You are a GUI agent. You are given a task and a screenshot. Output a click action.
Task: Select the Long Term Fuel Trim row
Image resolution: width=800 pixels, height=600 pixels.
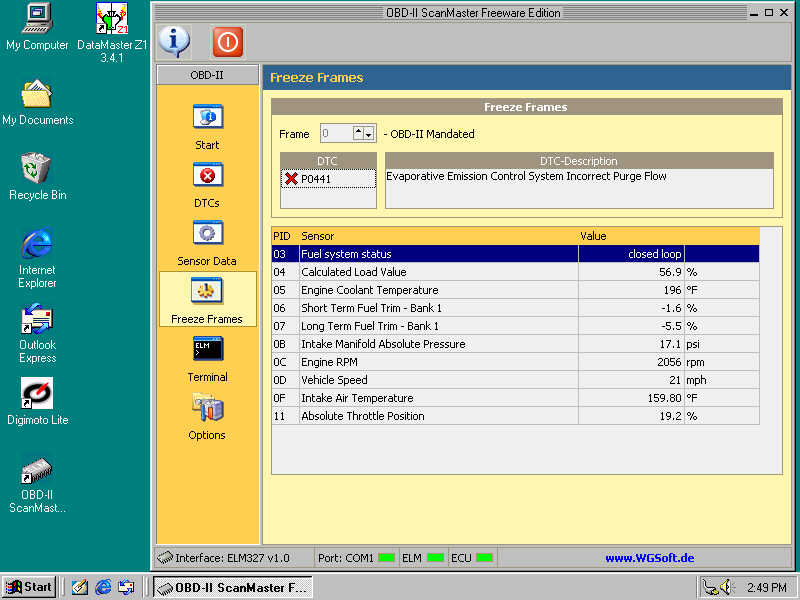pos(515,326)
